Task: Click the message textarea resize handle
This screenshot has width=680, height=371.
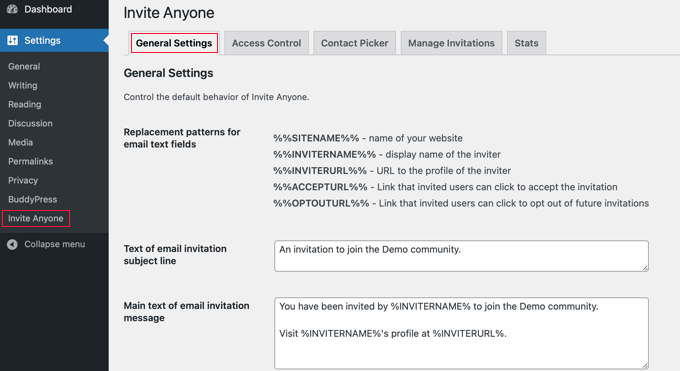Action: [x=645, y=365]
